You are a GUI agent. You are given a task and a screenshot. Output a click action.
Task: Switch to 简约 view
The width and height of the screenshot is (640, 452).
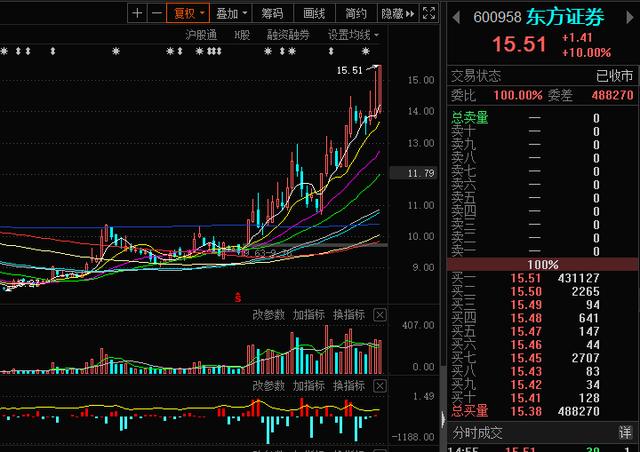pyautogui.click(x=356, y=13)
